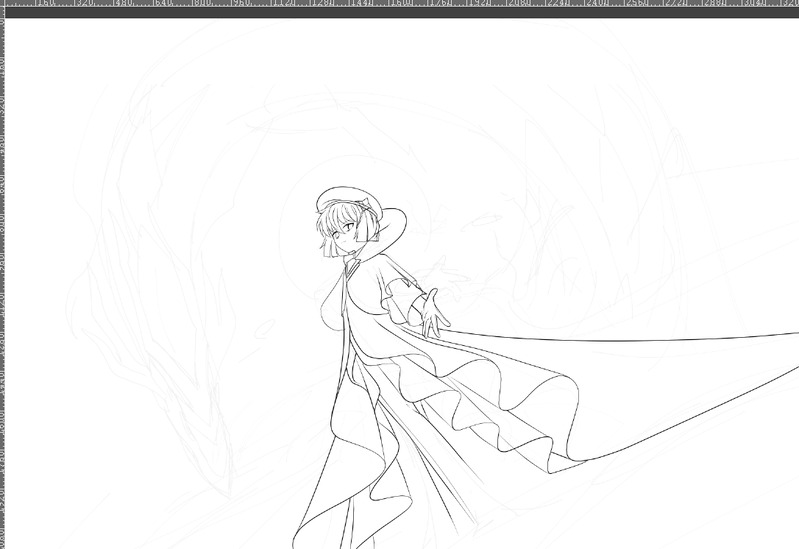Click the vertical ruler beside the canvas
This screenshot has height=549, width=799.
[2, 283]
